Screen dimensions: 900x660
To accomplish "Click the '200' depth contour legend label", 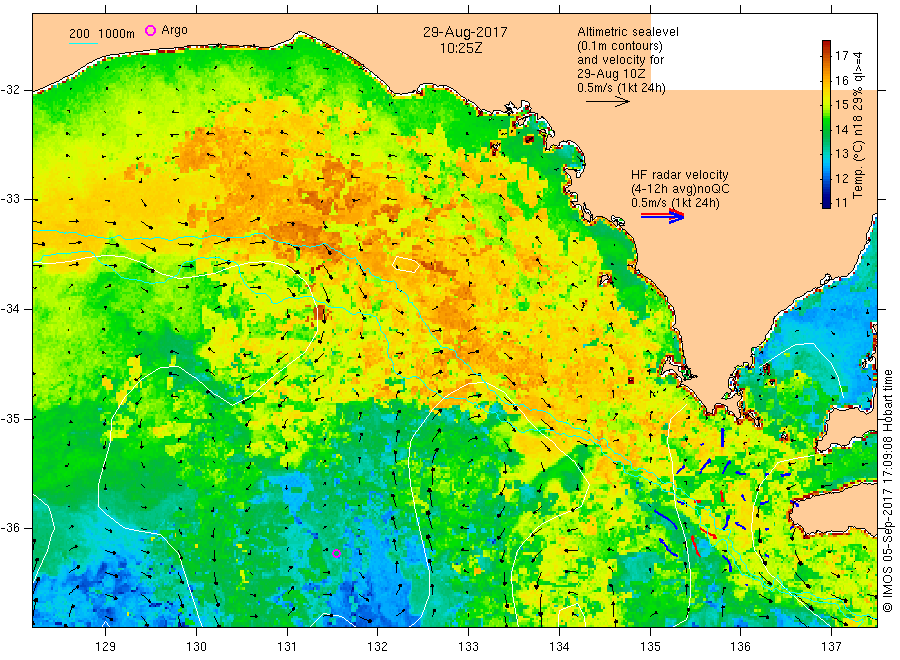I will [79, 34].
